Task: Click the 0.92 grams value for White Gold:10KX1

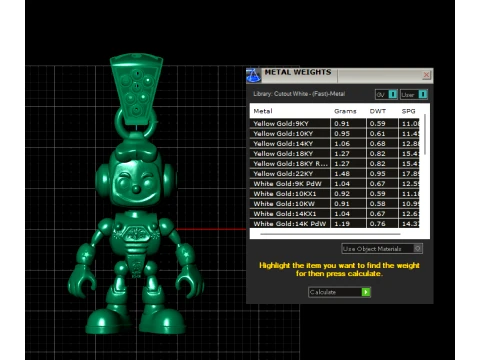Action: [342, 194]
